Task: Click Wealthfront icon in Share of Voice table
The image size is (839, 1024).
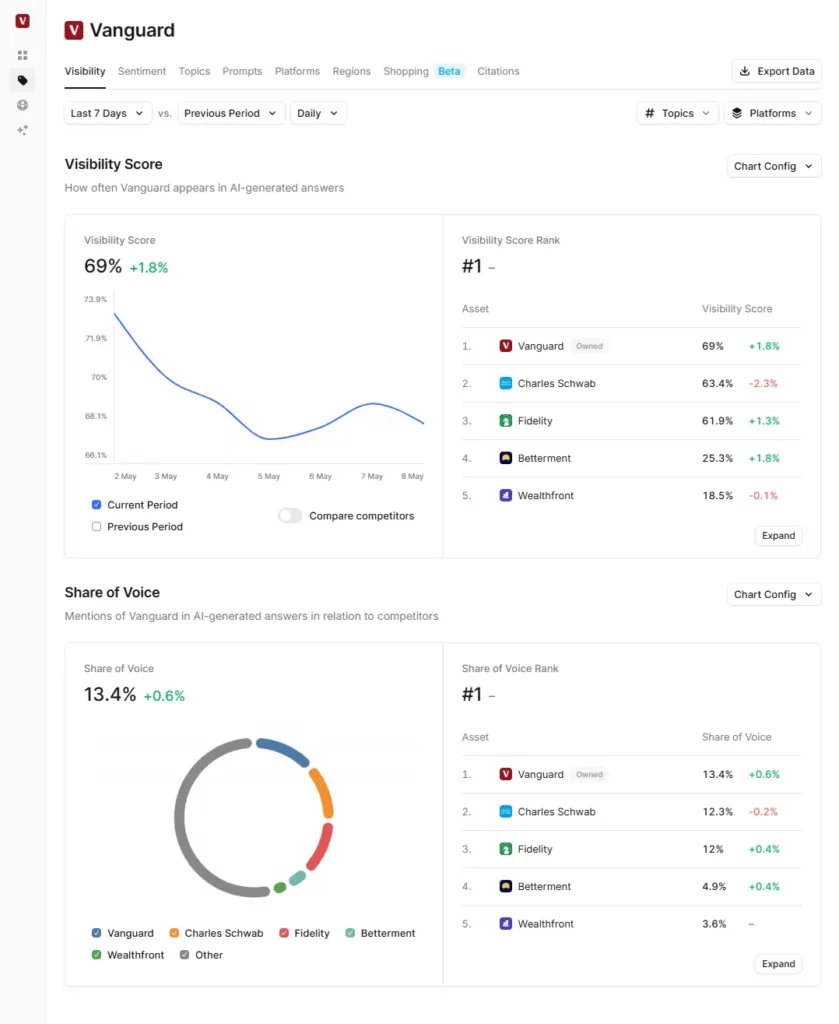Action: [505, 923]
